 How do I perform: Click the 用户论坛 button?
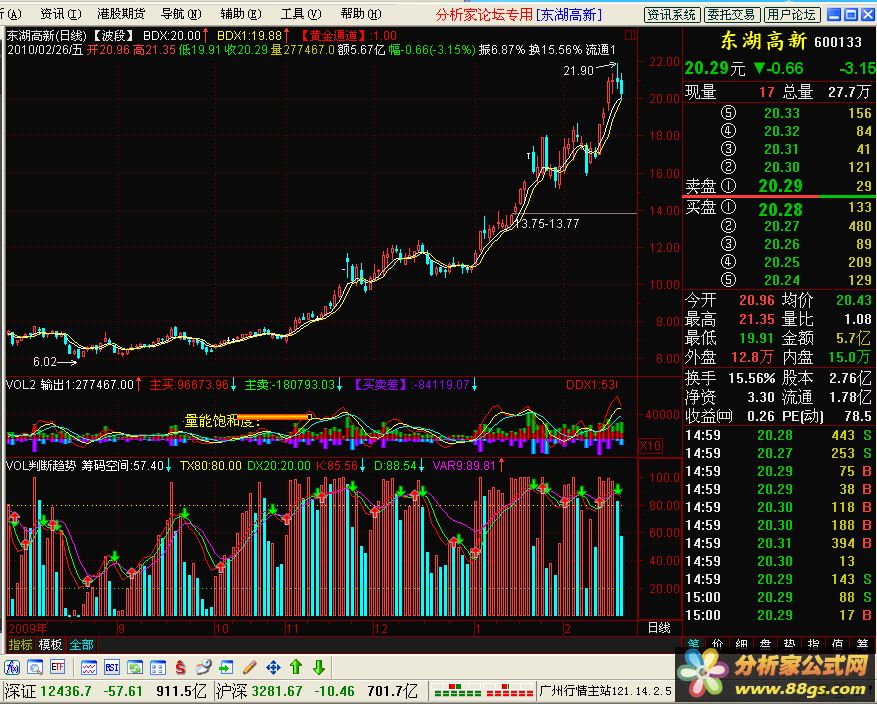pos(791,15)
